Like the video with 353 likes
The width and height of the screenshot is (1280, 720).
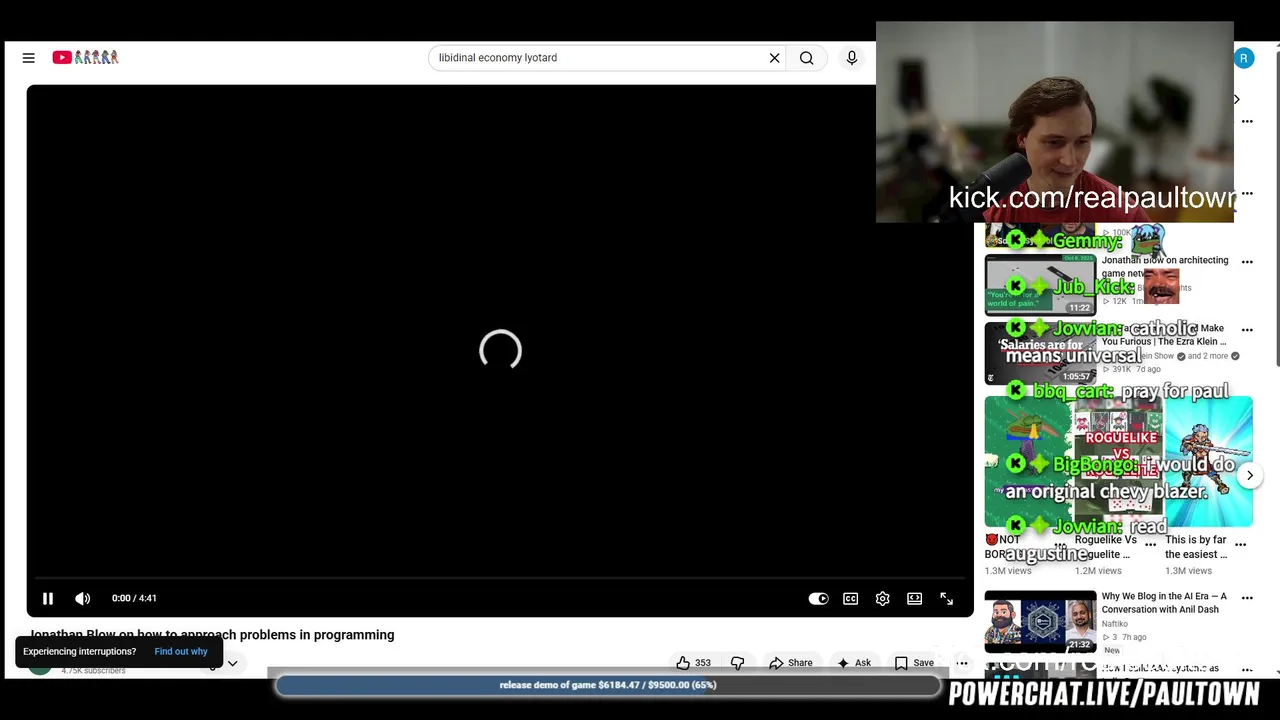click(693, 662)
